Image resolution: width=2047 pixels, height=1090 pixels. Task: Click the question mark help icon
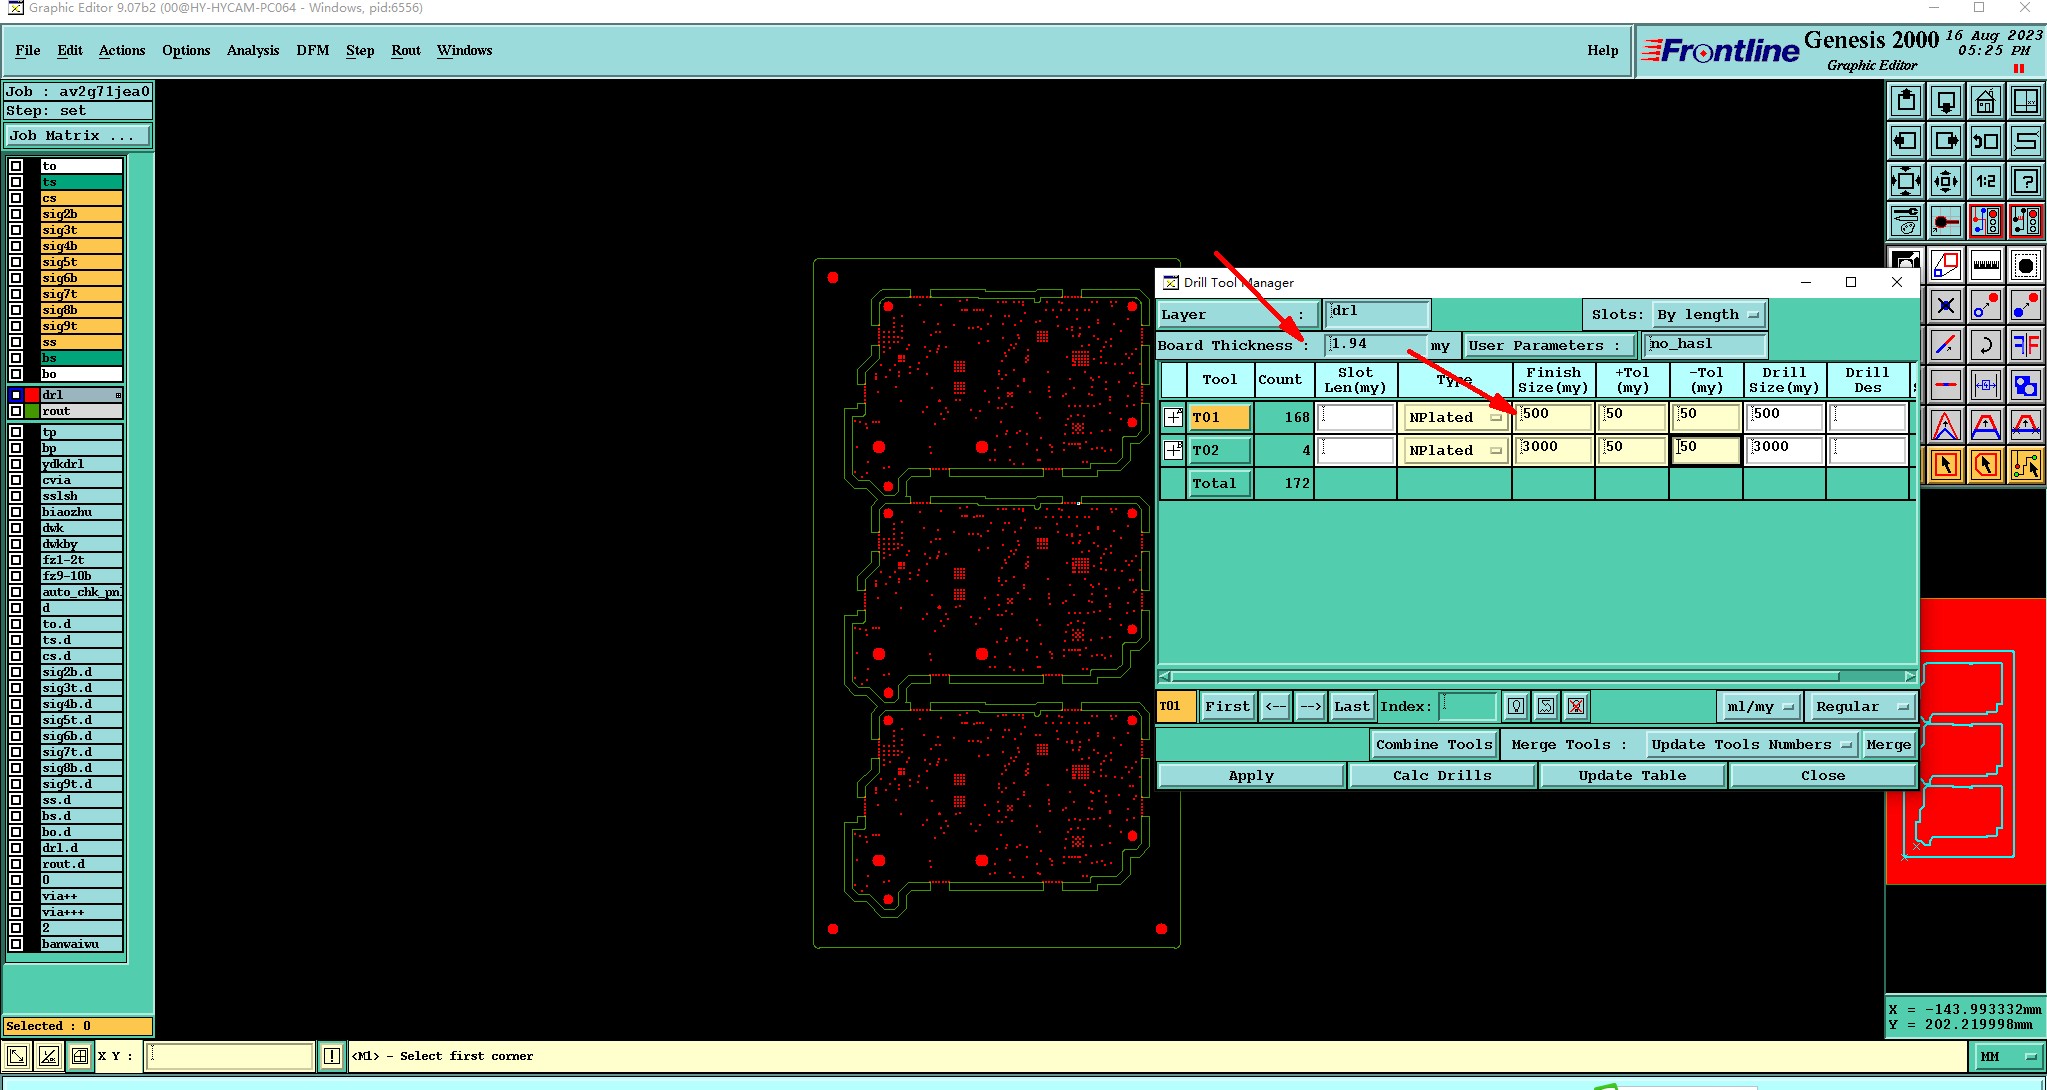2025,181
